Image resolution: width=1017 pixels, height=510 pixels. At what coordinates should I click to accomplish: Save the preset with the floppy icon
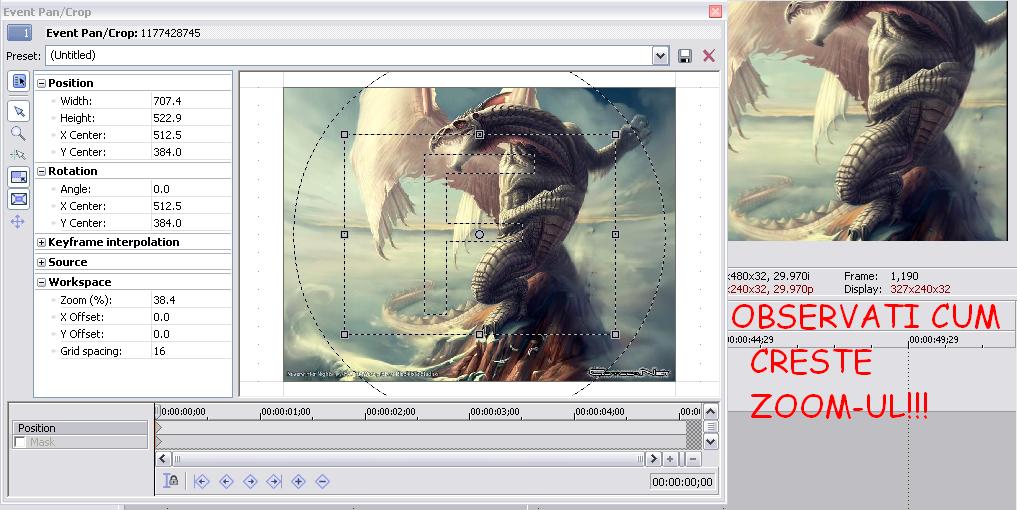(684, 56)
